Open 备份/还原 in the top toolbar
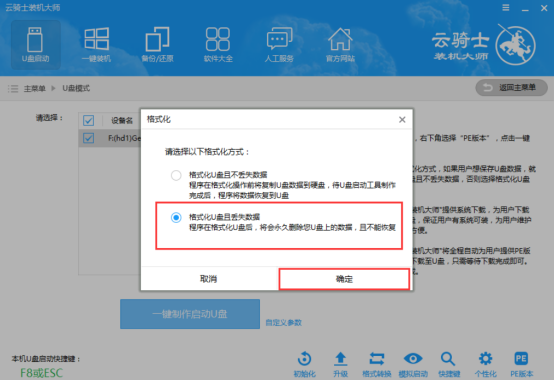This screenshot has height=381, width=554. [x=157, y=45]
